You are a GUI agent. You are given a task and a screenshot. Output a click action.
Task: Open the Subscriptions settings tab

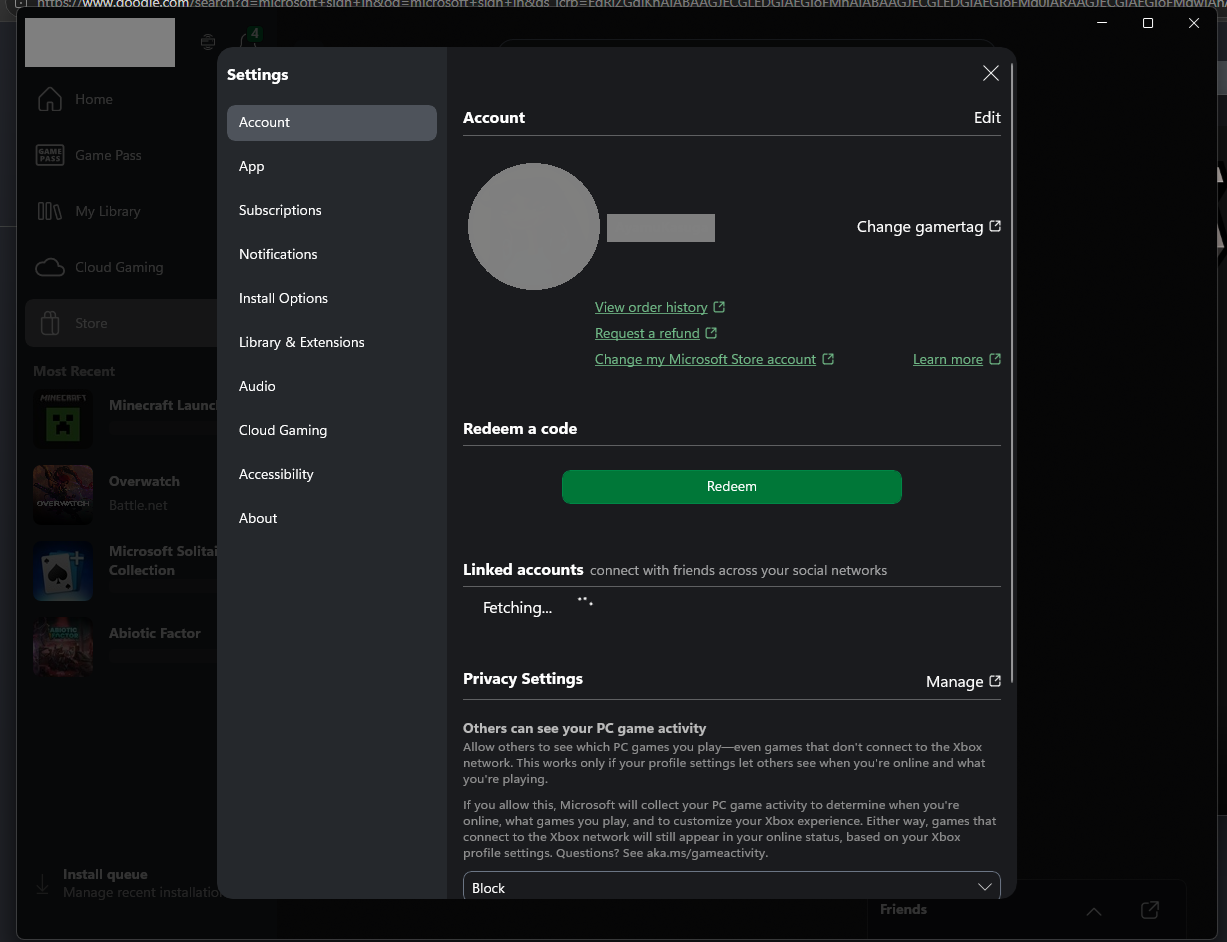point(332,210)
